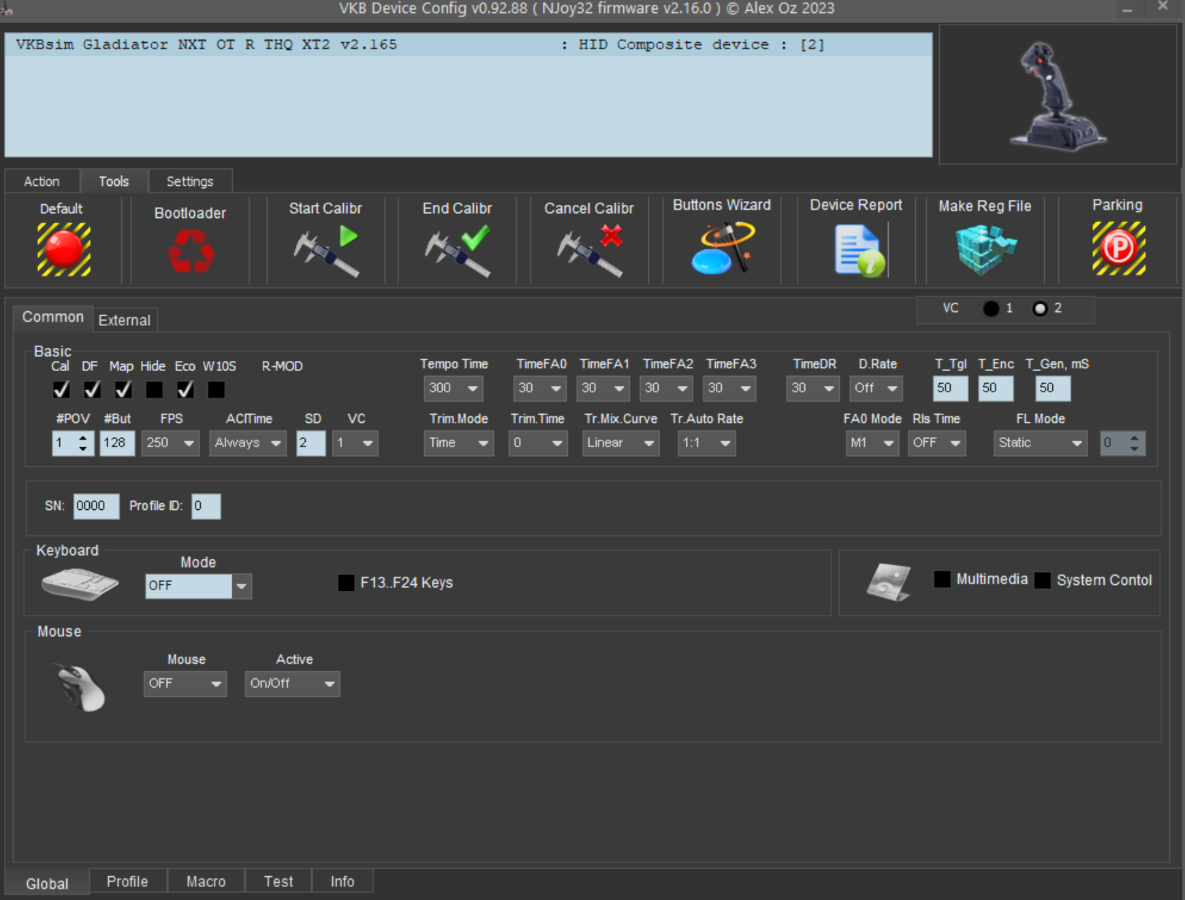
Task: Click the #POV stepper arrows
Action: 83,443
